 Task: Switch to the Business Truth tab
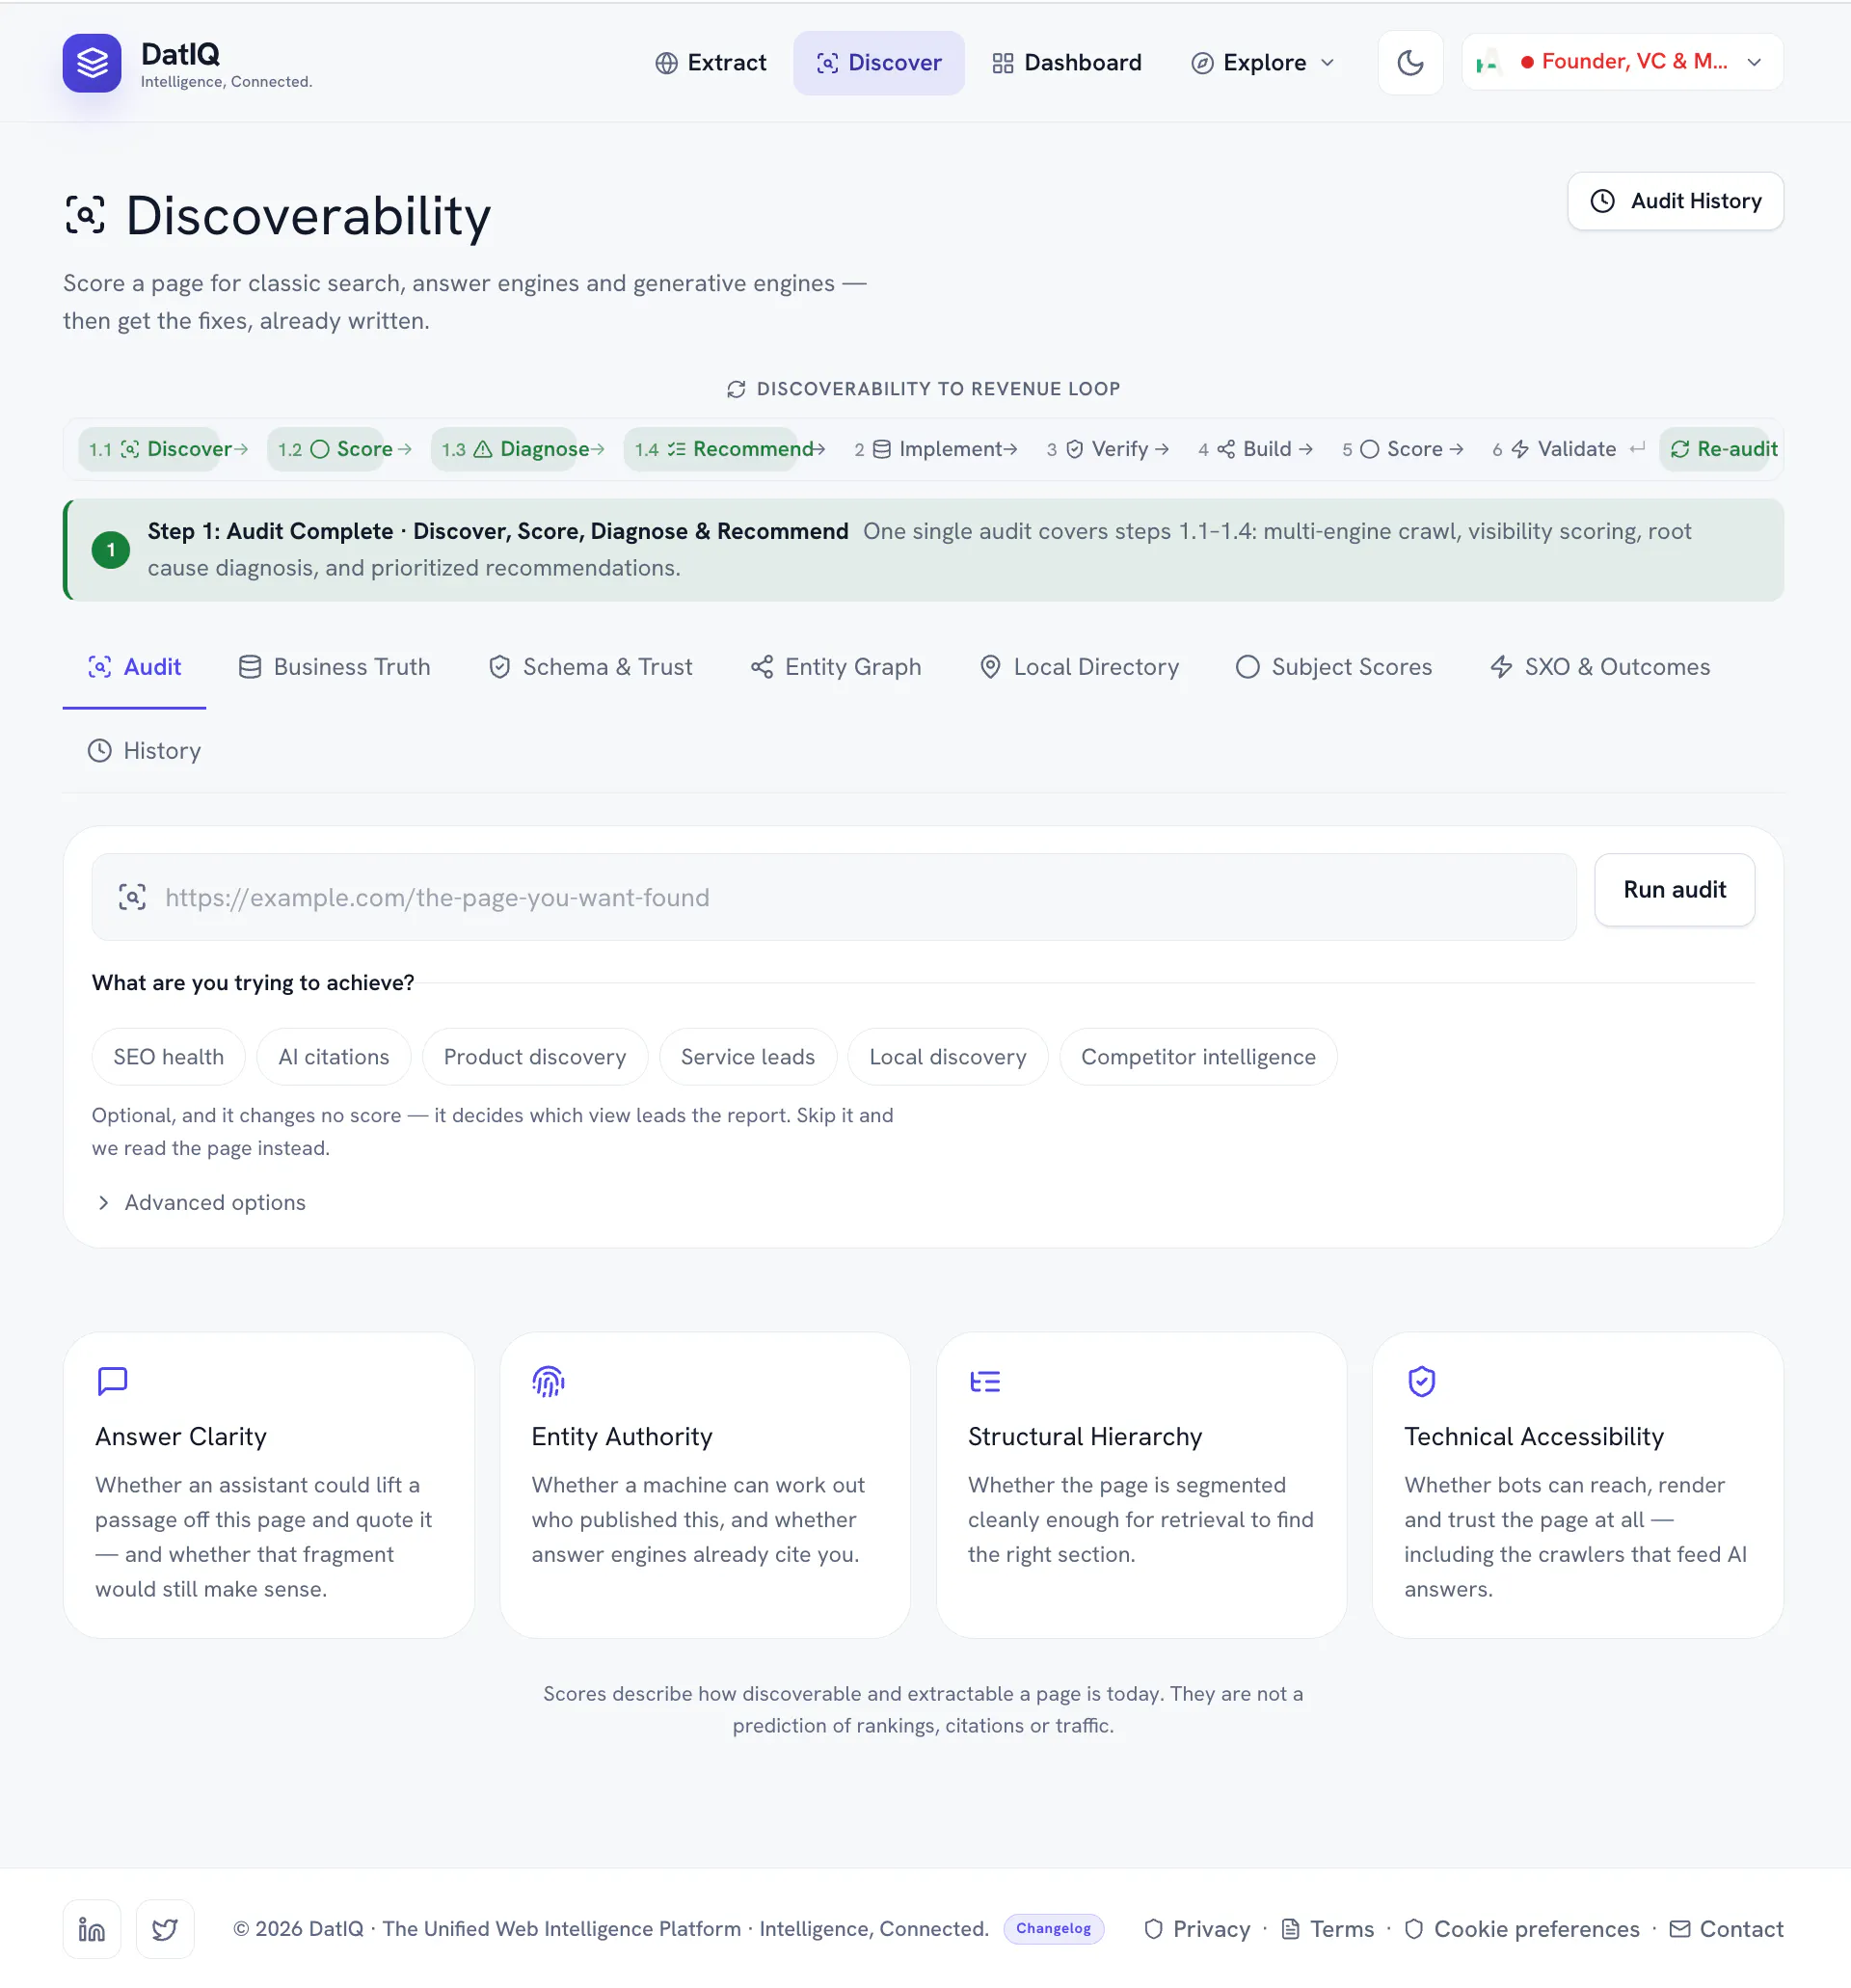[335, 667]
